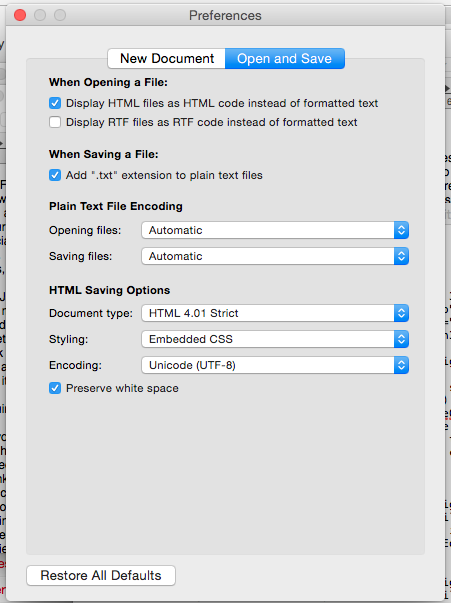Click the Preferences window title bar

225,15
